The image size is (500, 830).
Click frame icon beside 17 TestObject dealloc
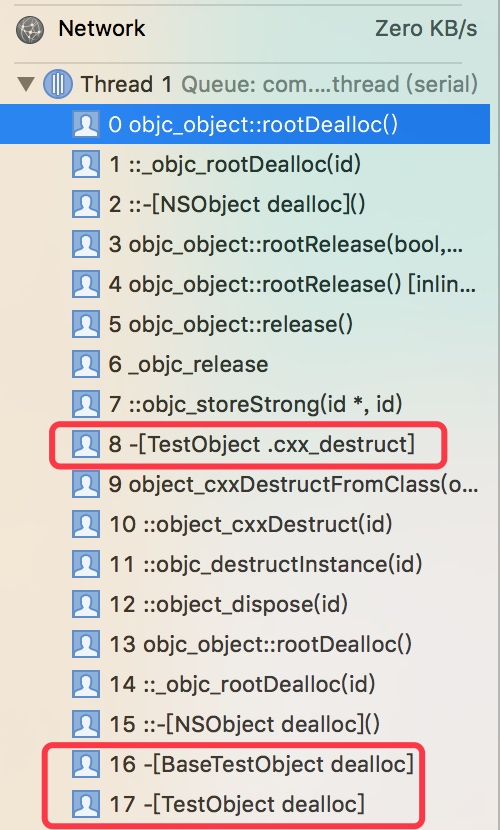(x=85, y=804)
